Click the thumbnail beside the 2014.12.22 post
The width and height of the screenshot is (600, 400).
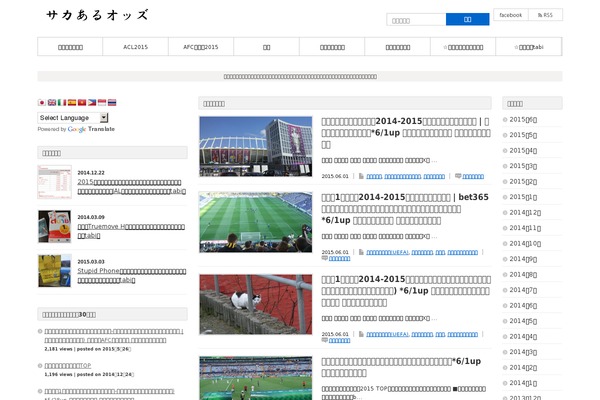[54, 182]
